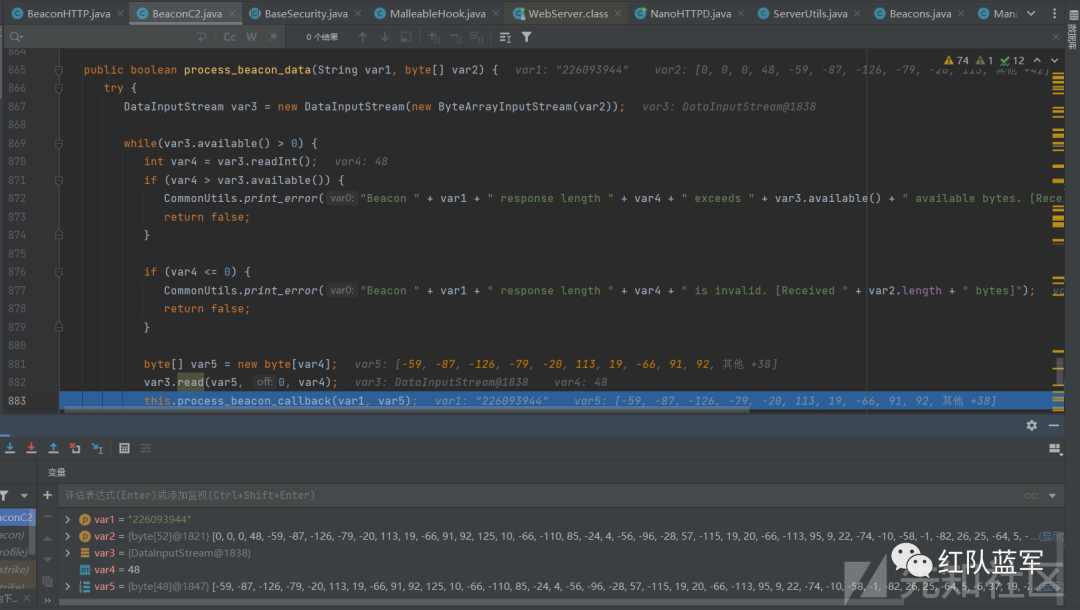The image size is (1080, 610).
Task: Jump to previous highlighted problem arrow
Action: (x=1037, y=60)
